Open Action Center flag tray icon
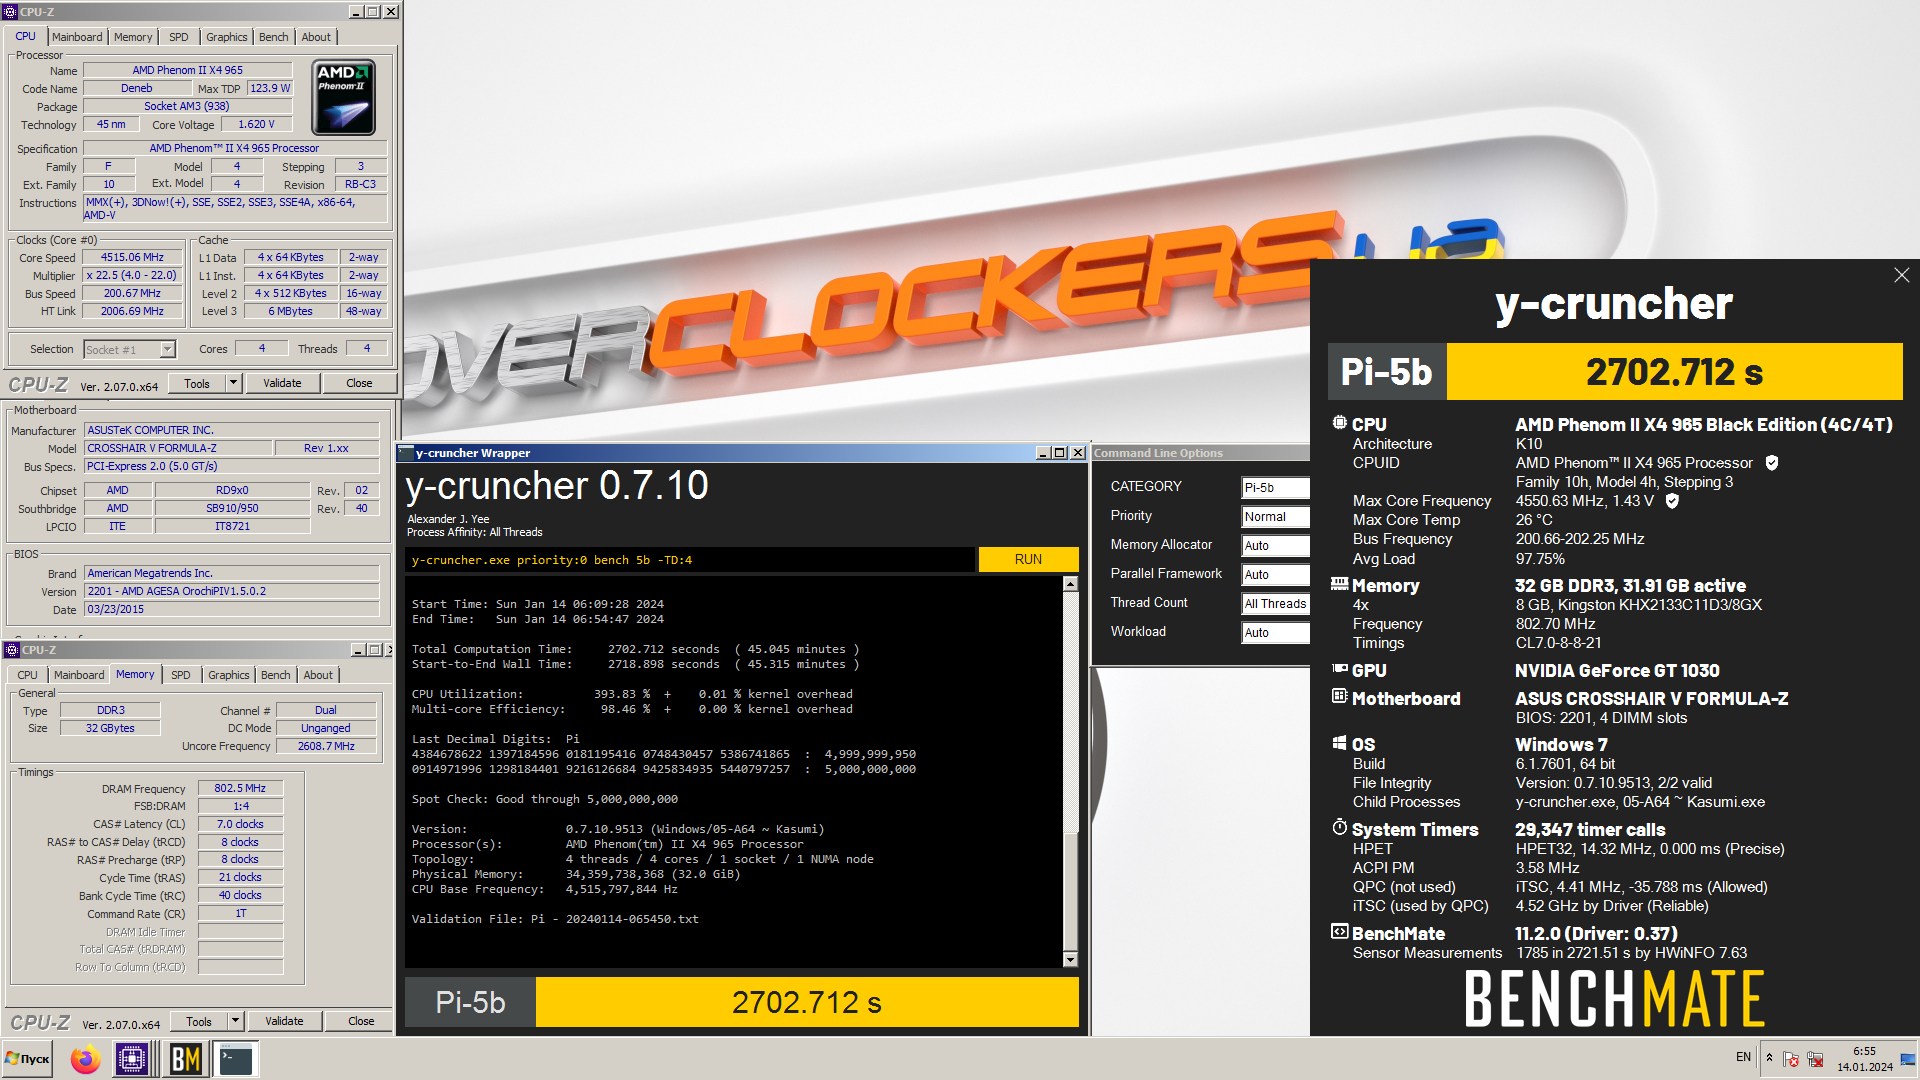The image size is (1920, 1080). click(1791, 1059)
